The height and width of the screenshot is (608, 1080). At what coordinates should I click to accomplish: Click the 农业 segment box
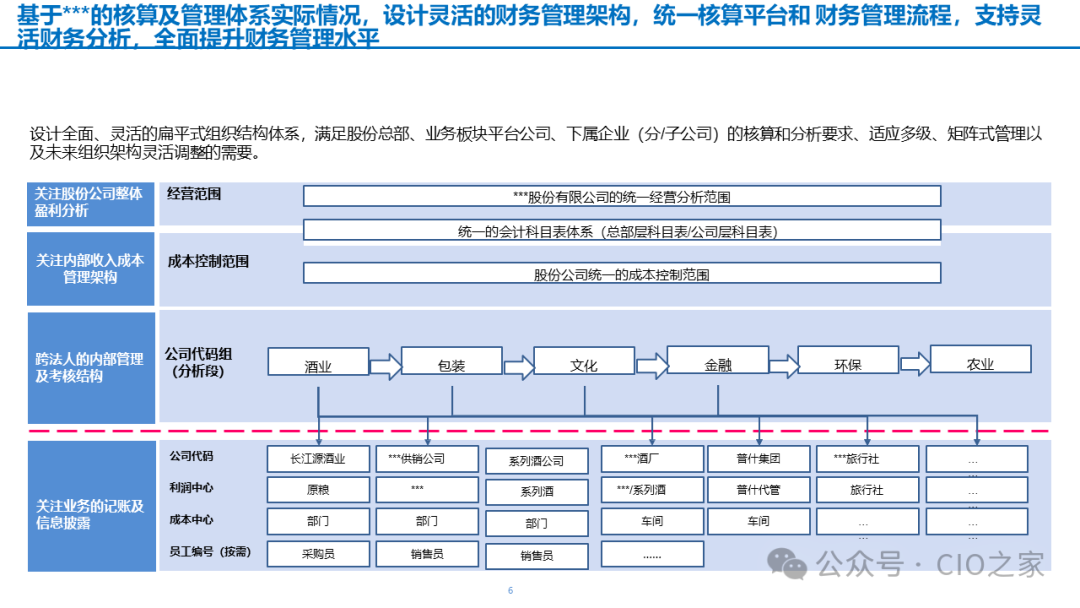point(980,361)
